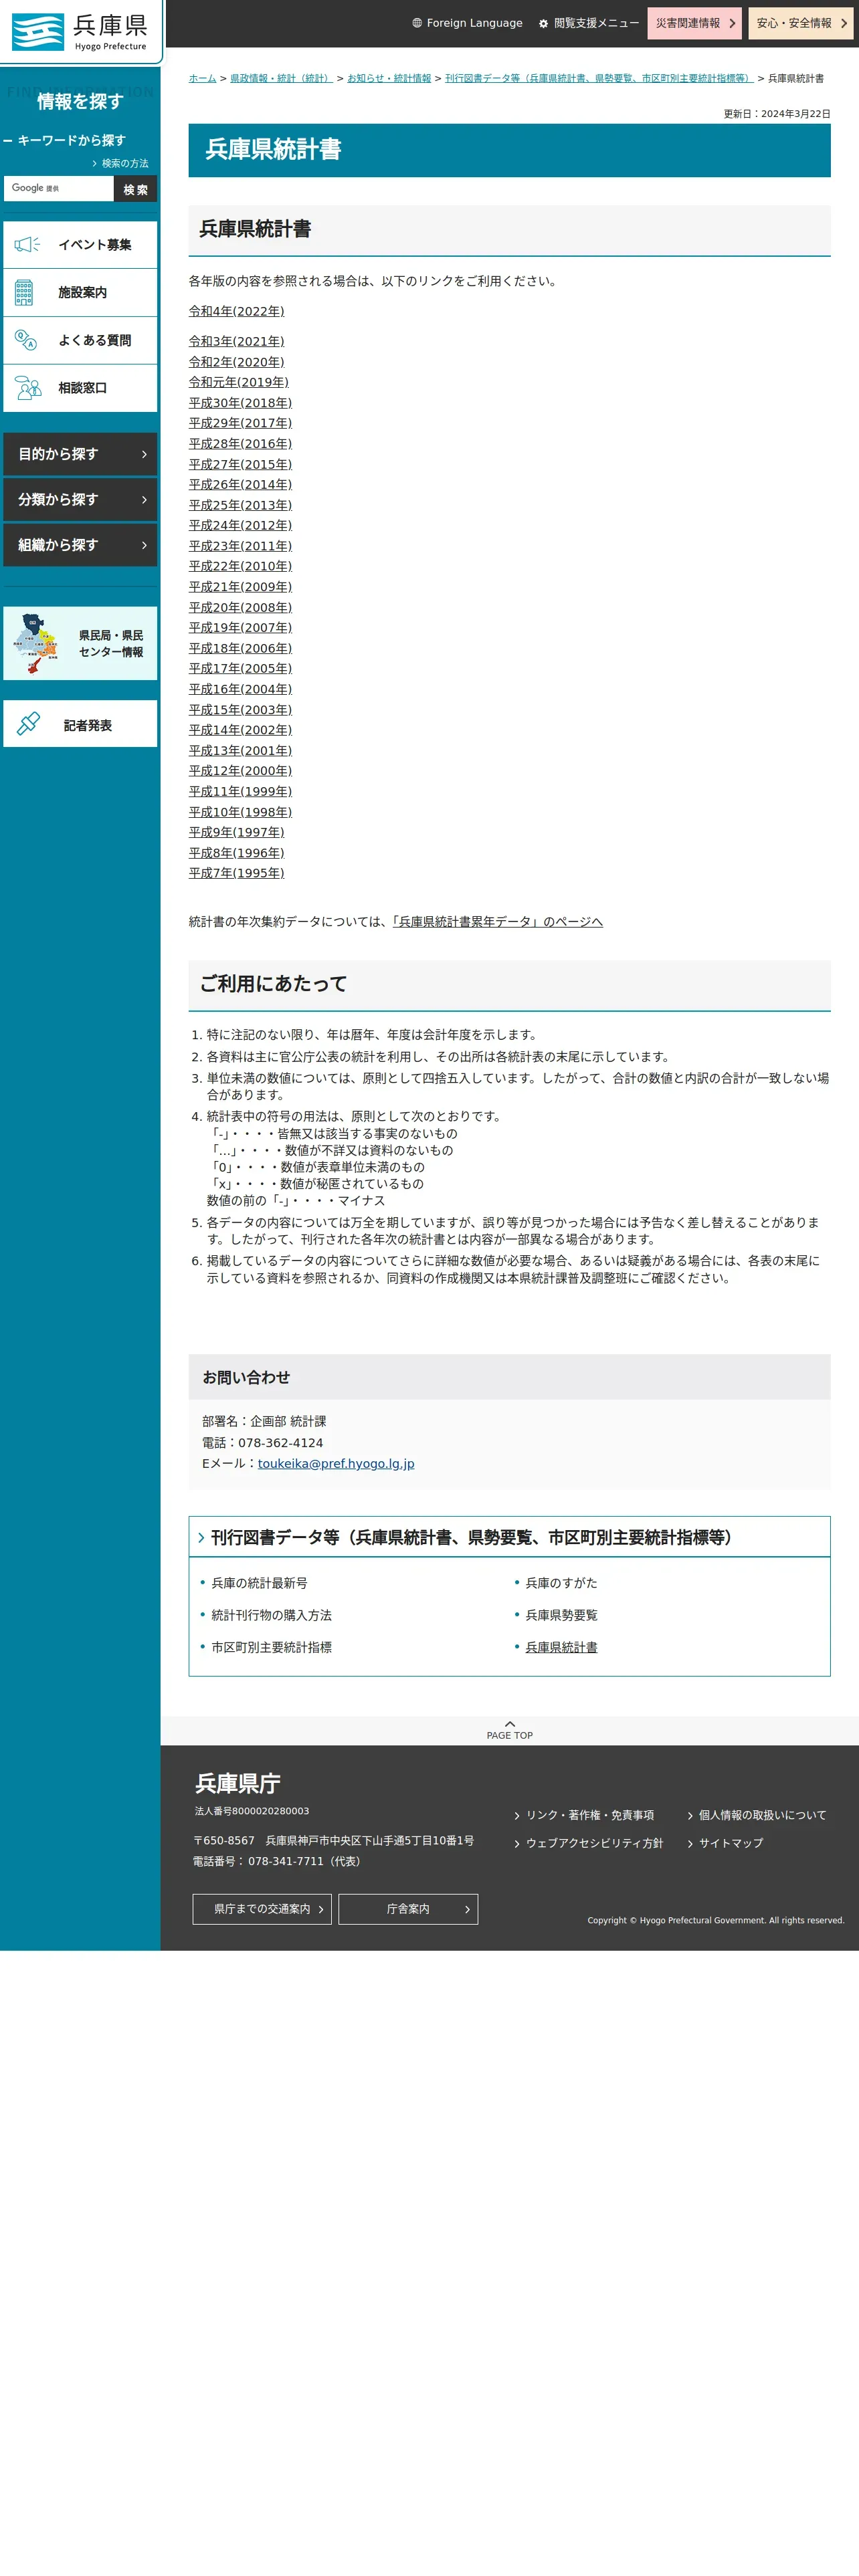Image resolution: width=859 pixels, height=2576 pixels.
Task: Open the 平成30年(2018年) link
Action: (x=241, y=403)
